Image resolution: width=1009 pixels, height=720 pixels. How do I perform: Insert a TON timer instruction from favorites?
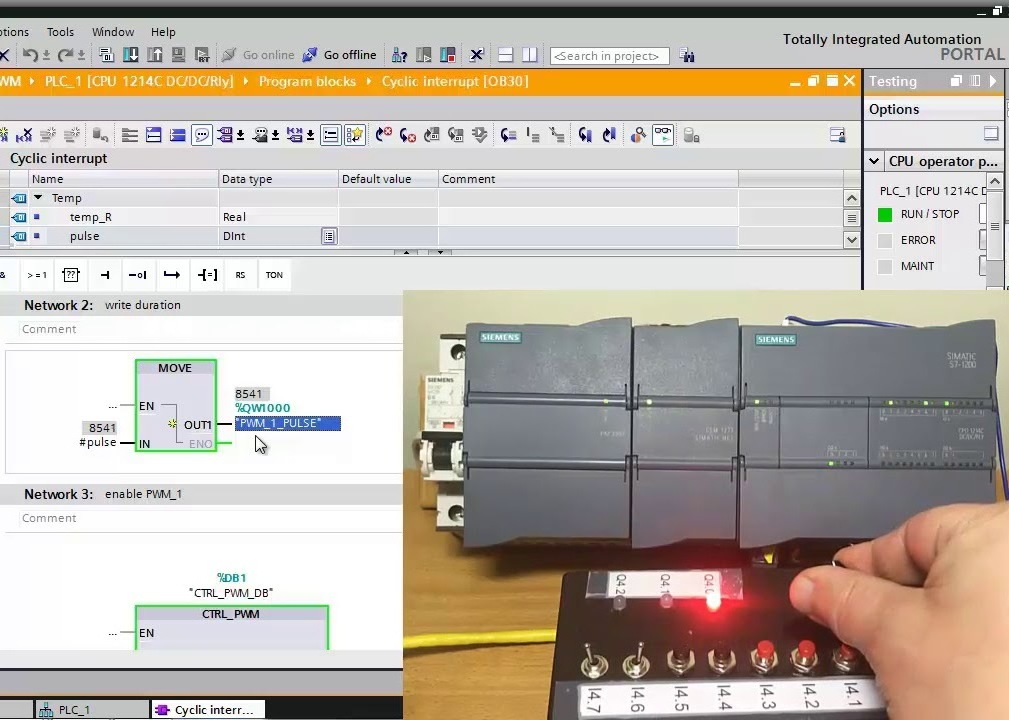(x=274, y=275)
